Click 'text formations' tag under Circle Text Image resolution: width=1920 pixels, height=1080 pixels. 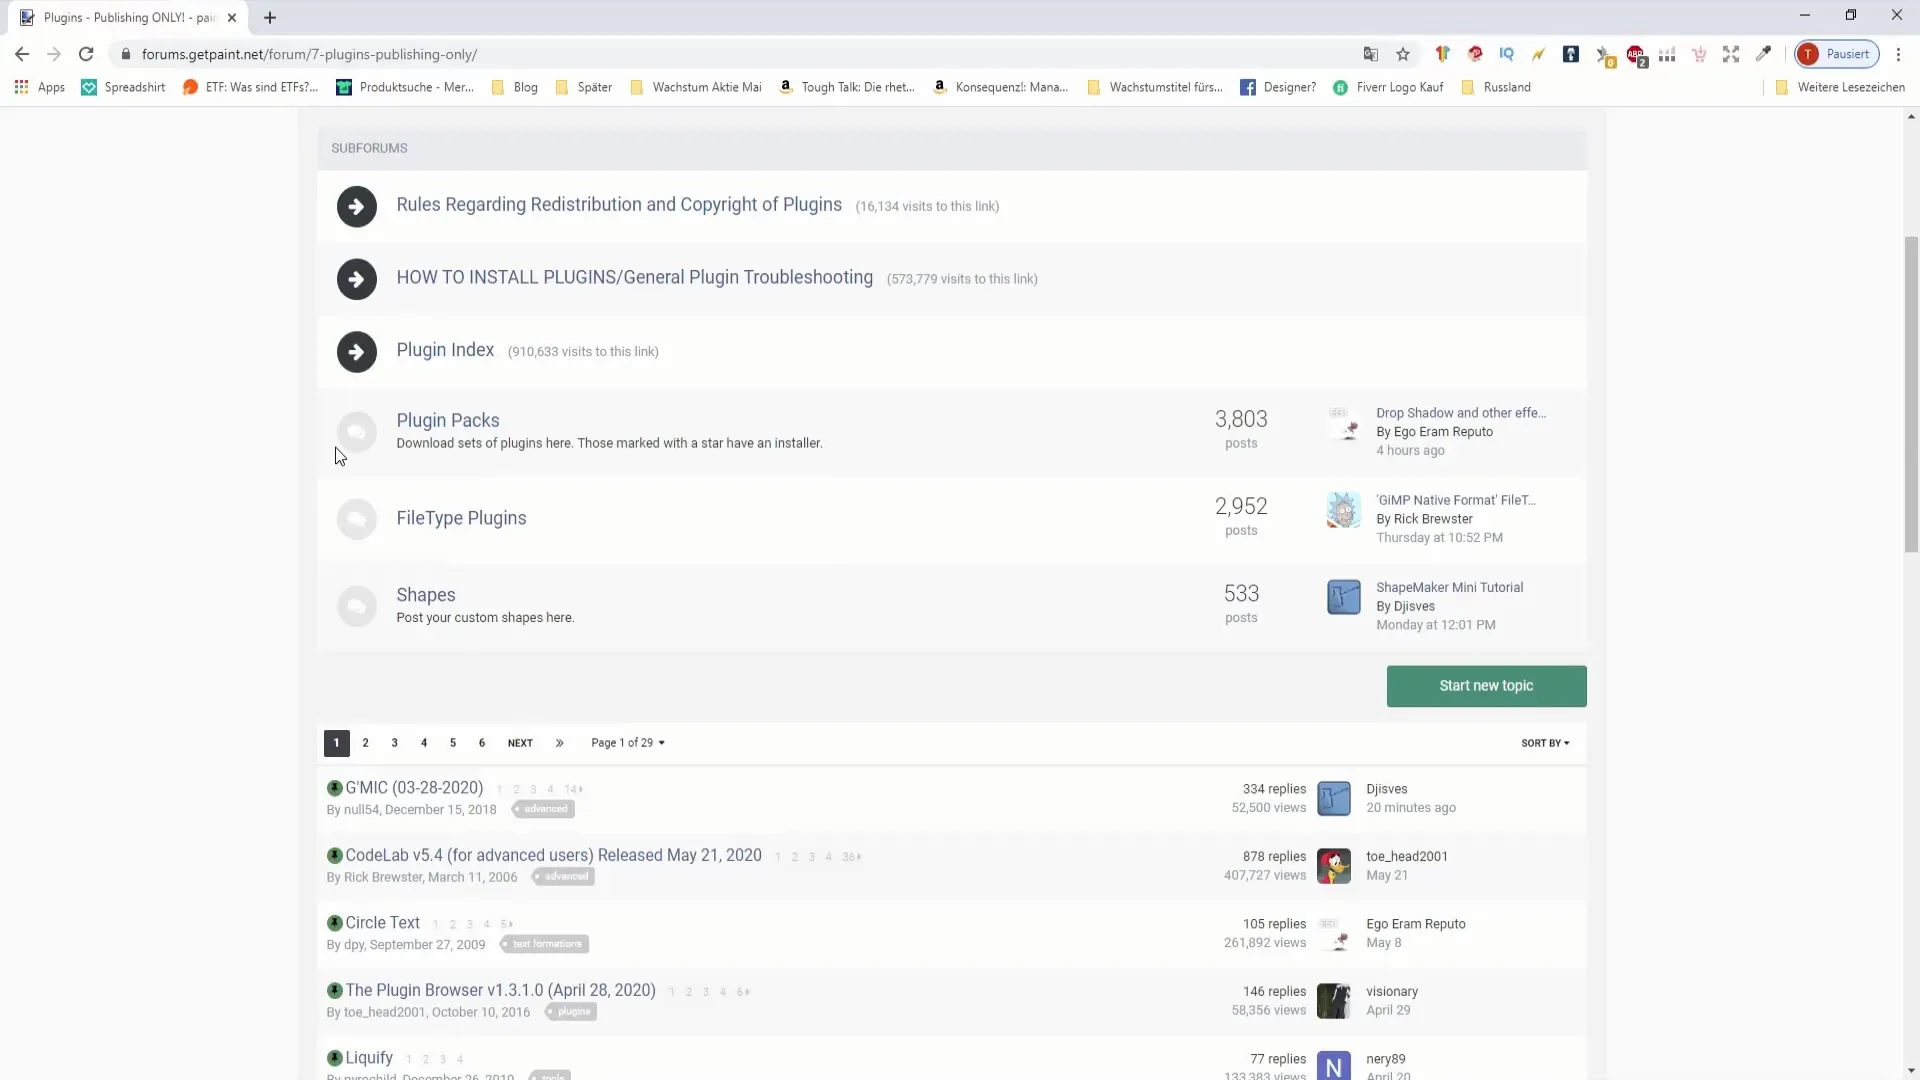pos(545,944)
